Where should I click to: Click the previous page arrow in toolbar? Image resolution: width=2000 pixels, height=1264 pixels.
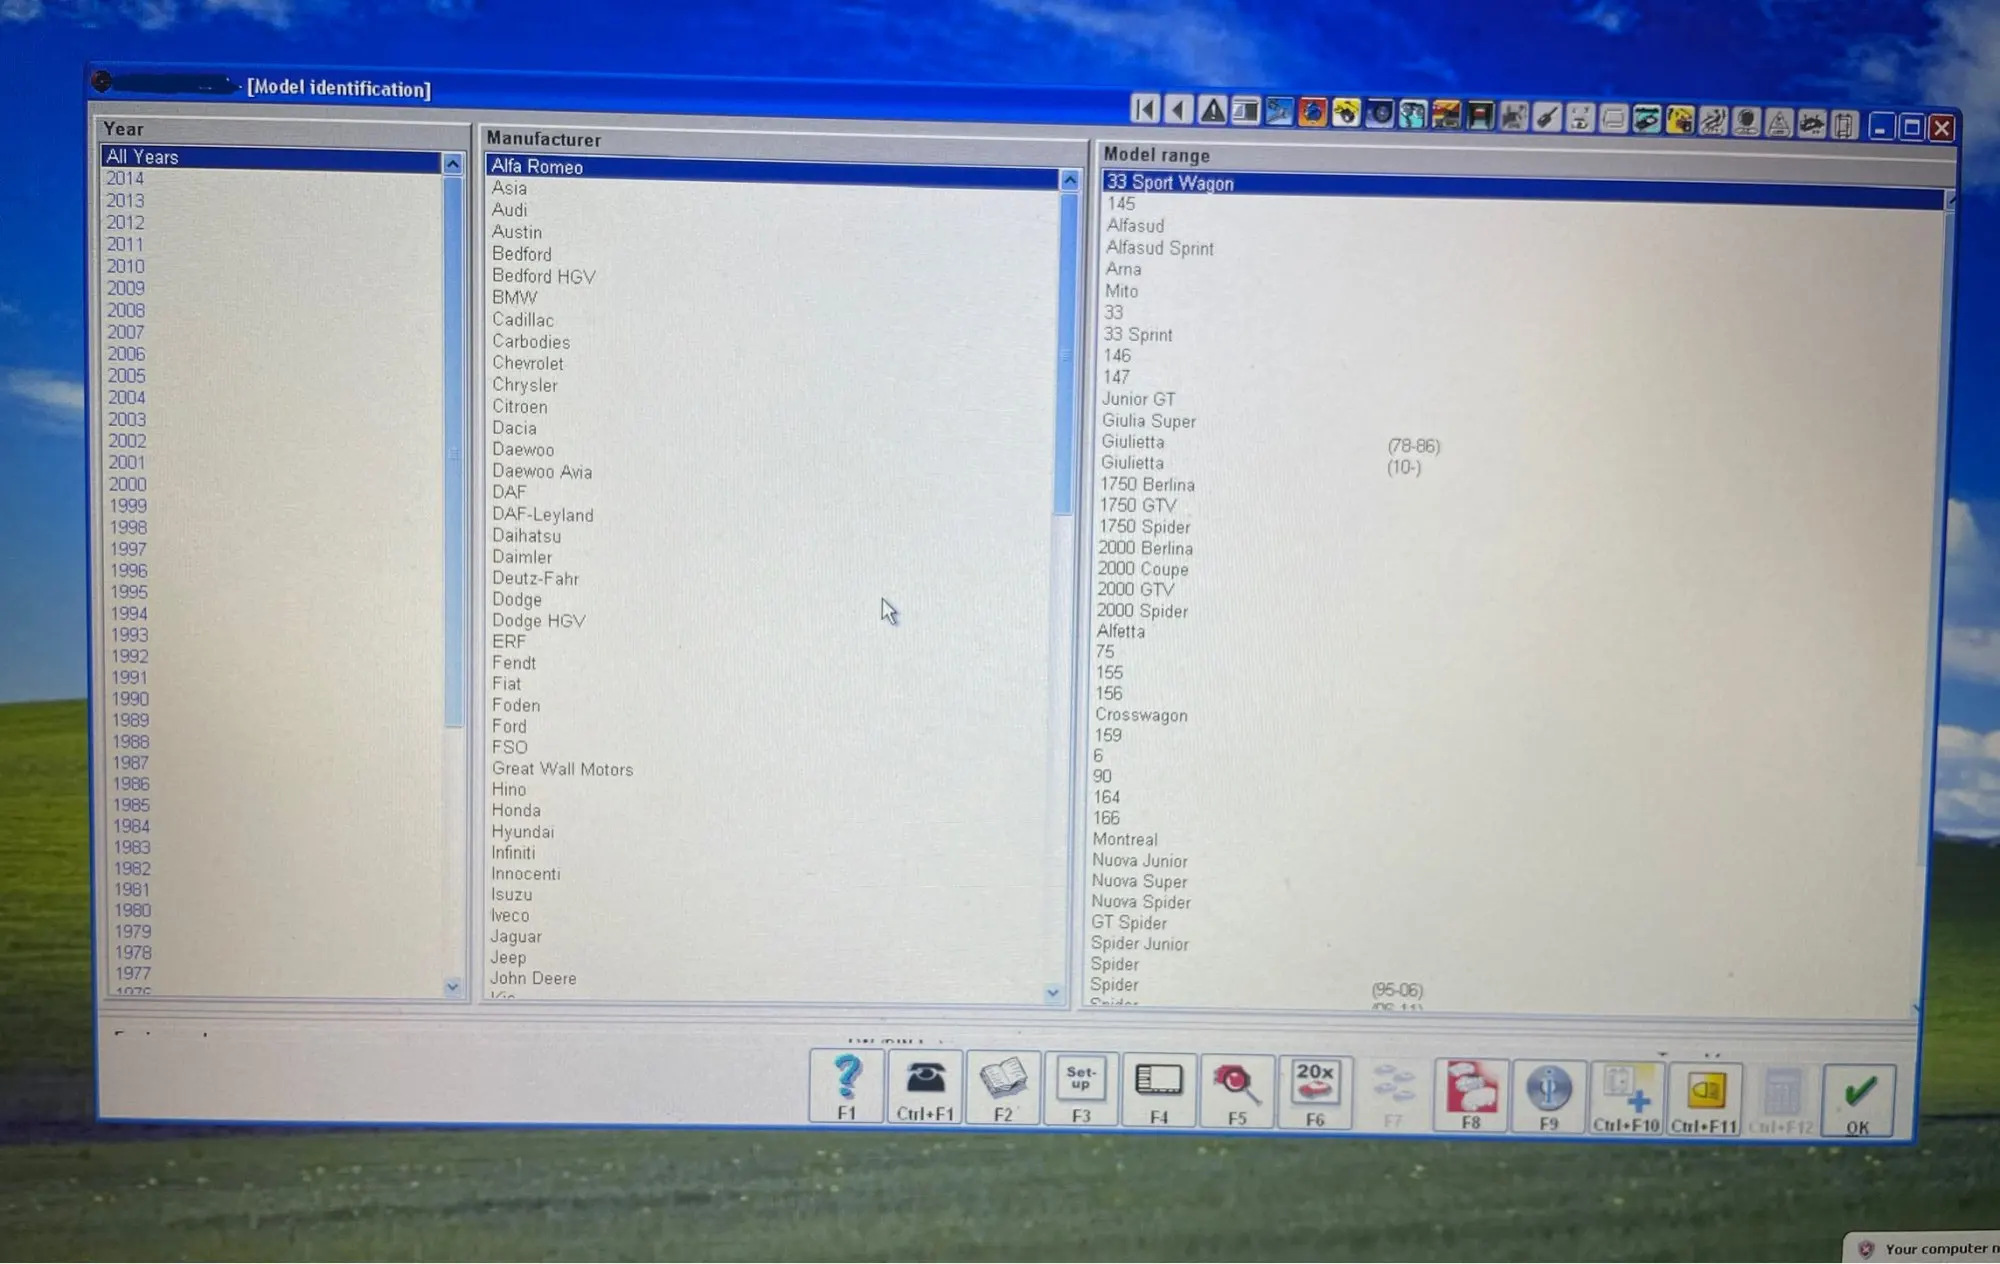(1179, 109)
